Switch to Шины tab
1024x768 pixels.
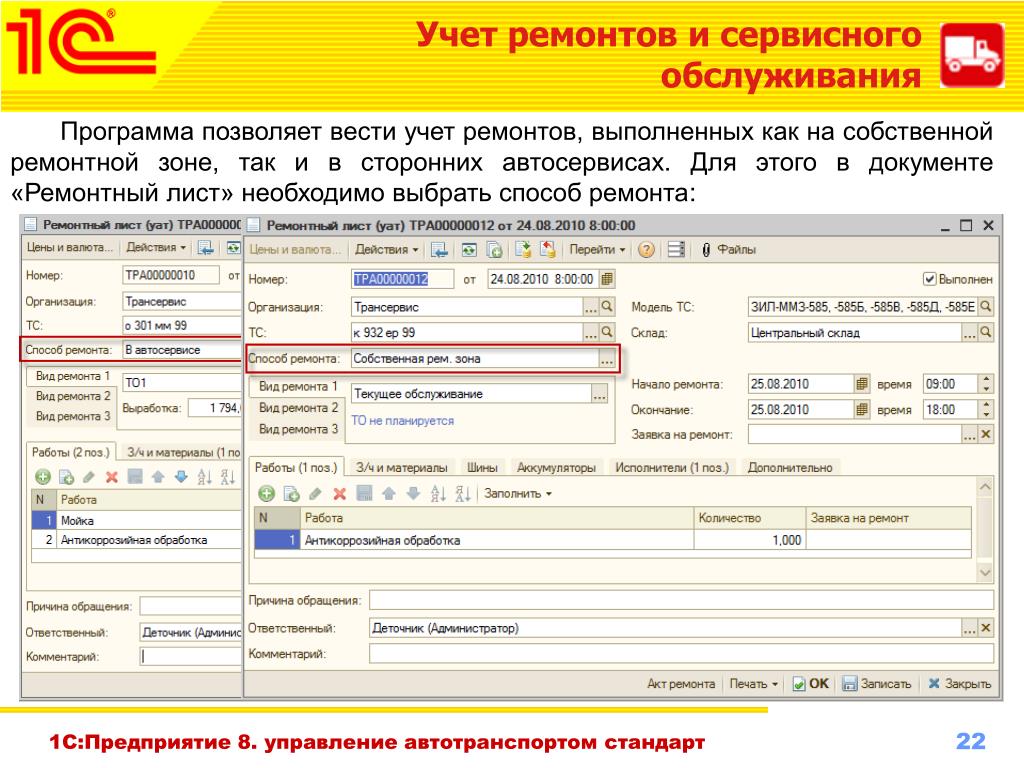tap(482, 468)
